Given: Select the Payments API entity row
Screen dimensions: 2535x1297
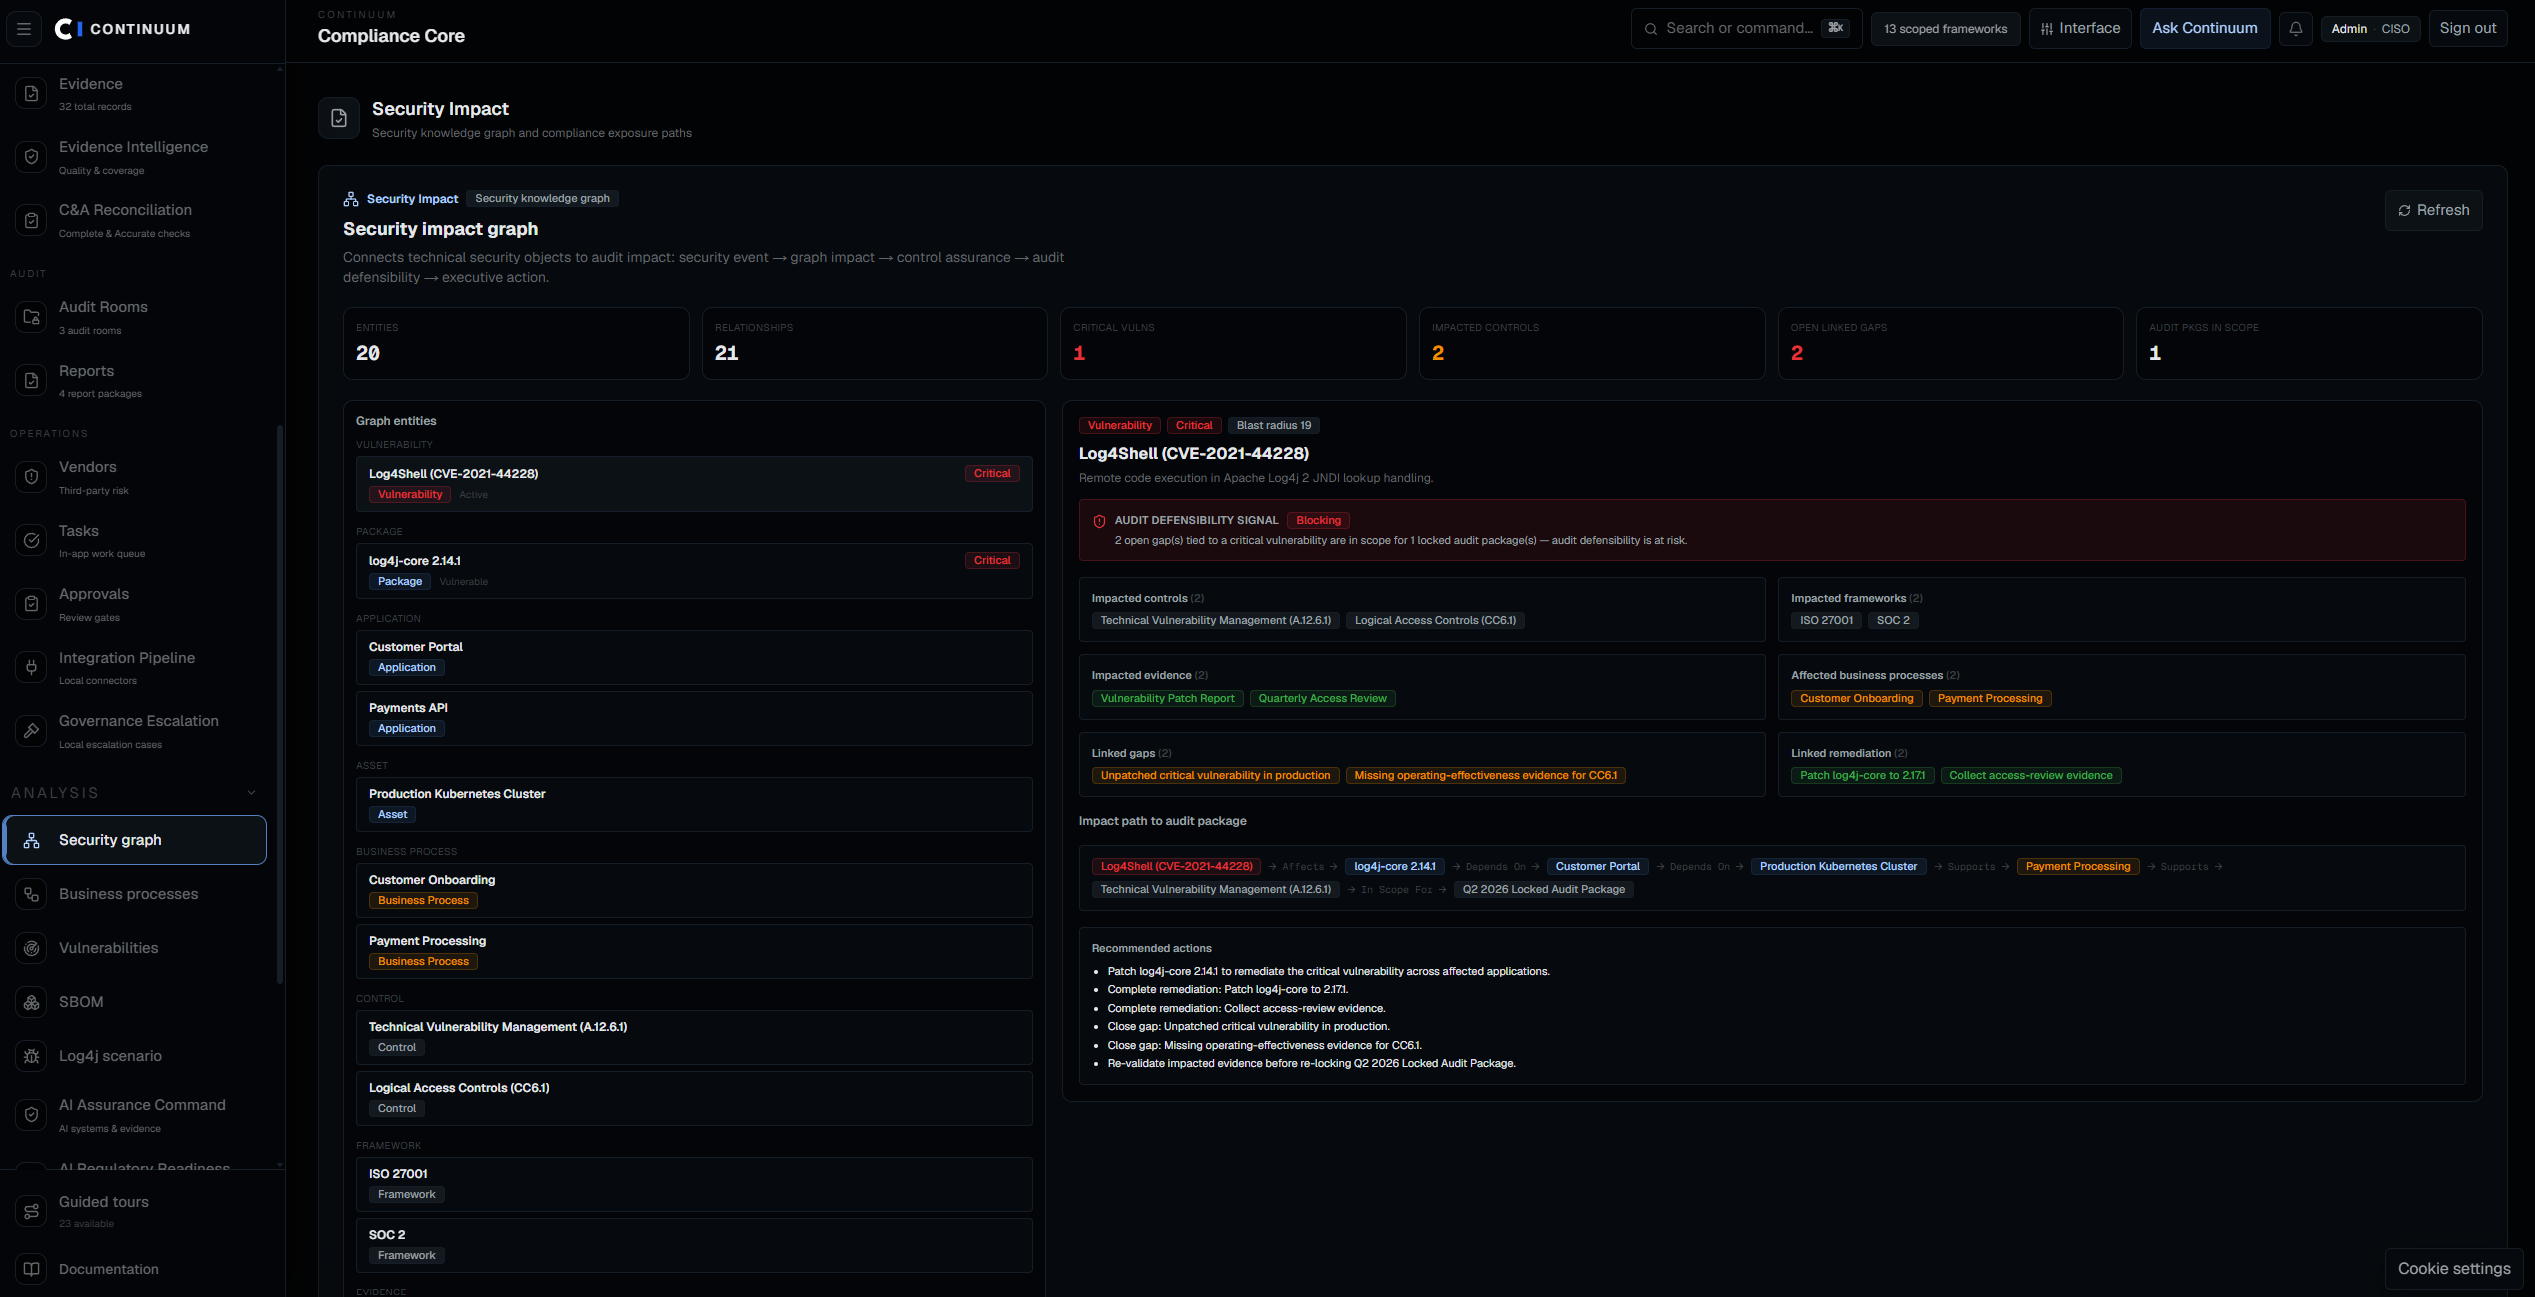Looking at the screenshot, I should tap(694, 718).
